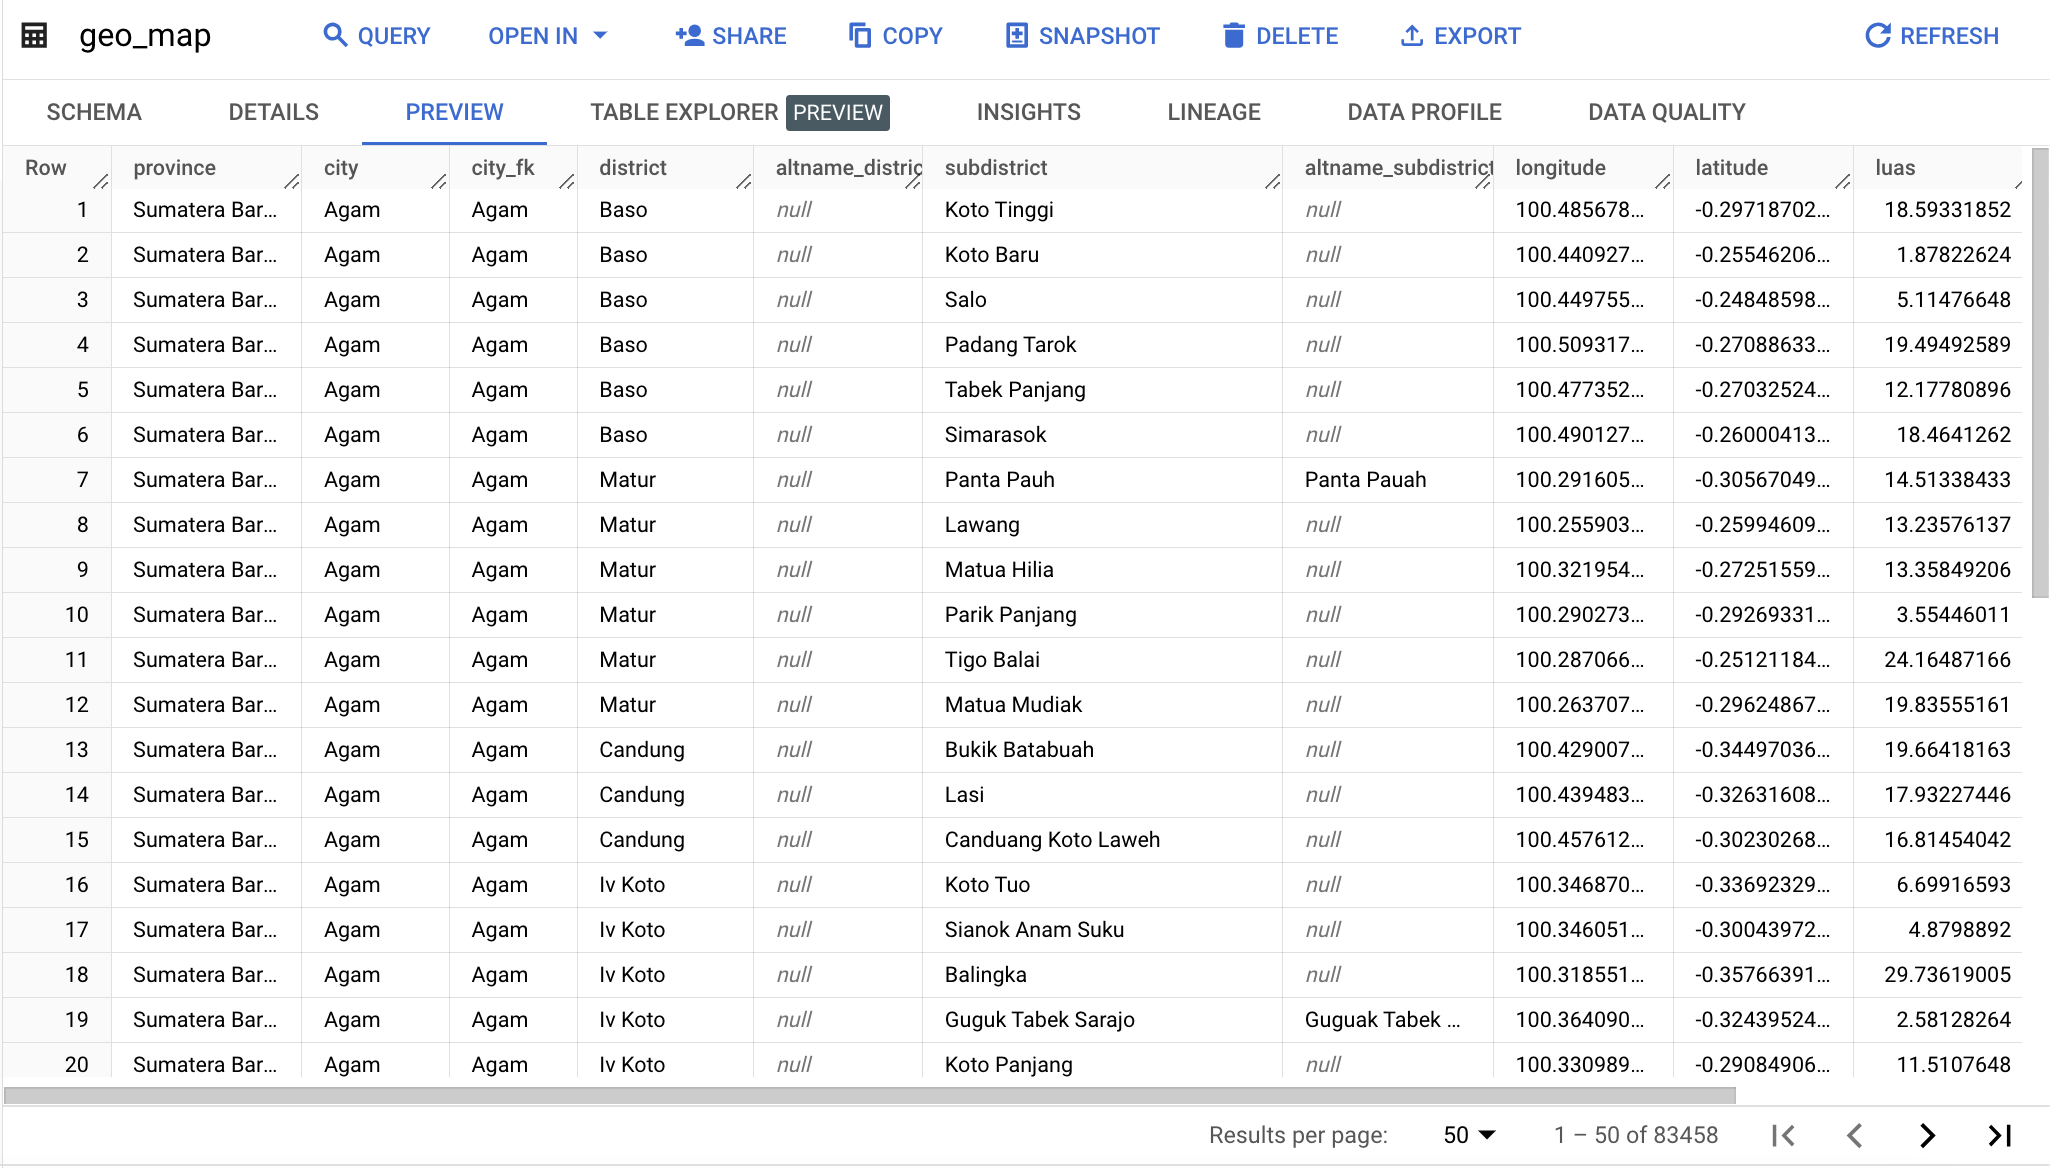
Task: Click the horizontal scrollbar below the table
Action: (869, 1096)
